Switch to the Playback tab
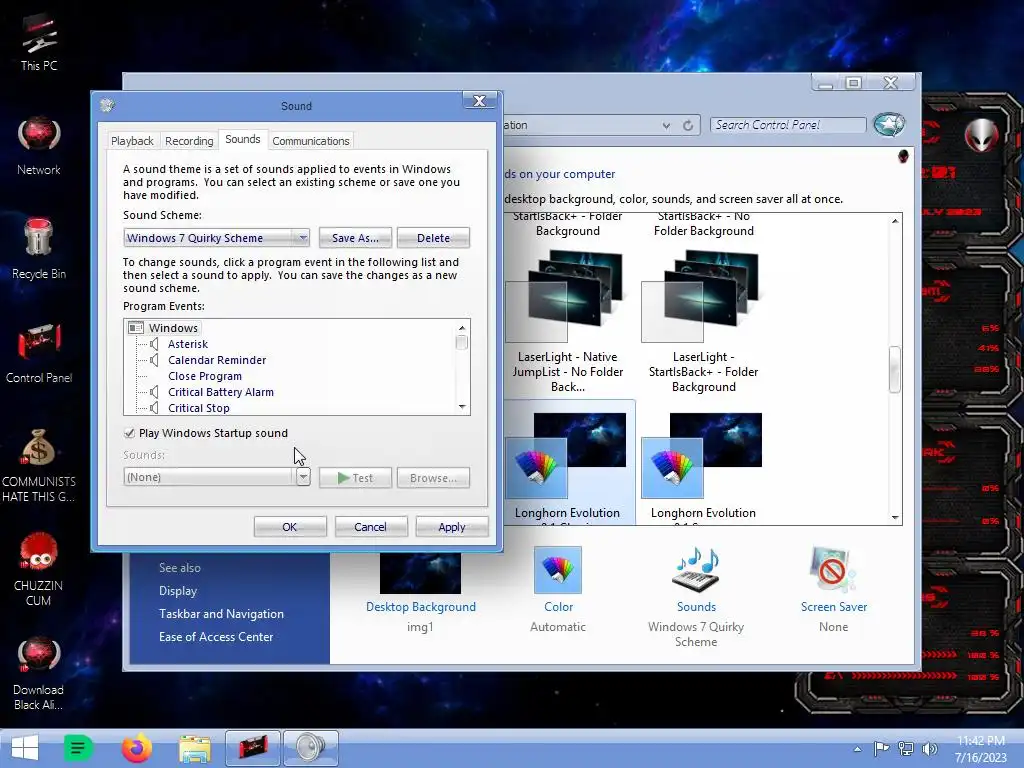Image resolution: width=1024 pixels, height=768 pixels. click(132, 141)
